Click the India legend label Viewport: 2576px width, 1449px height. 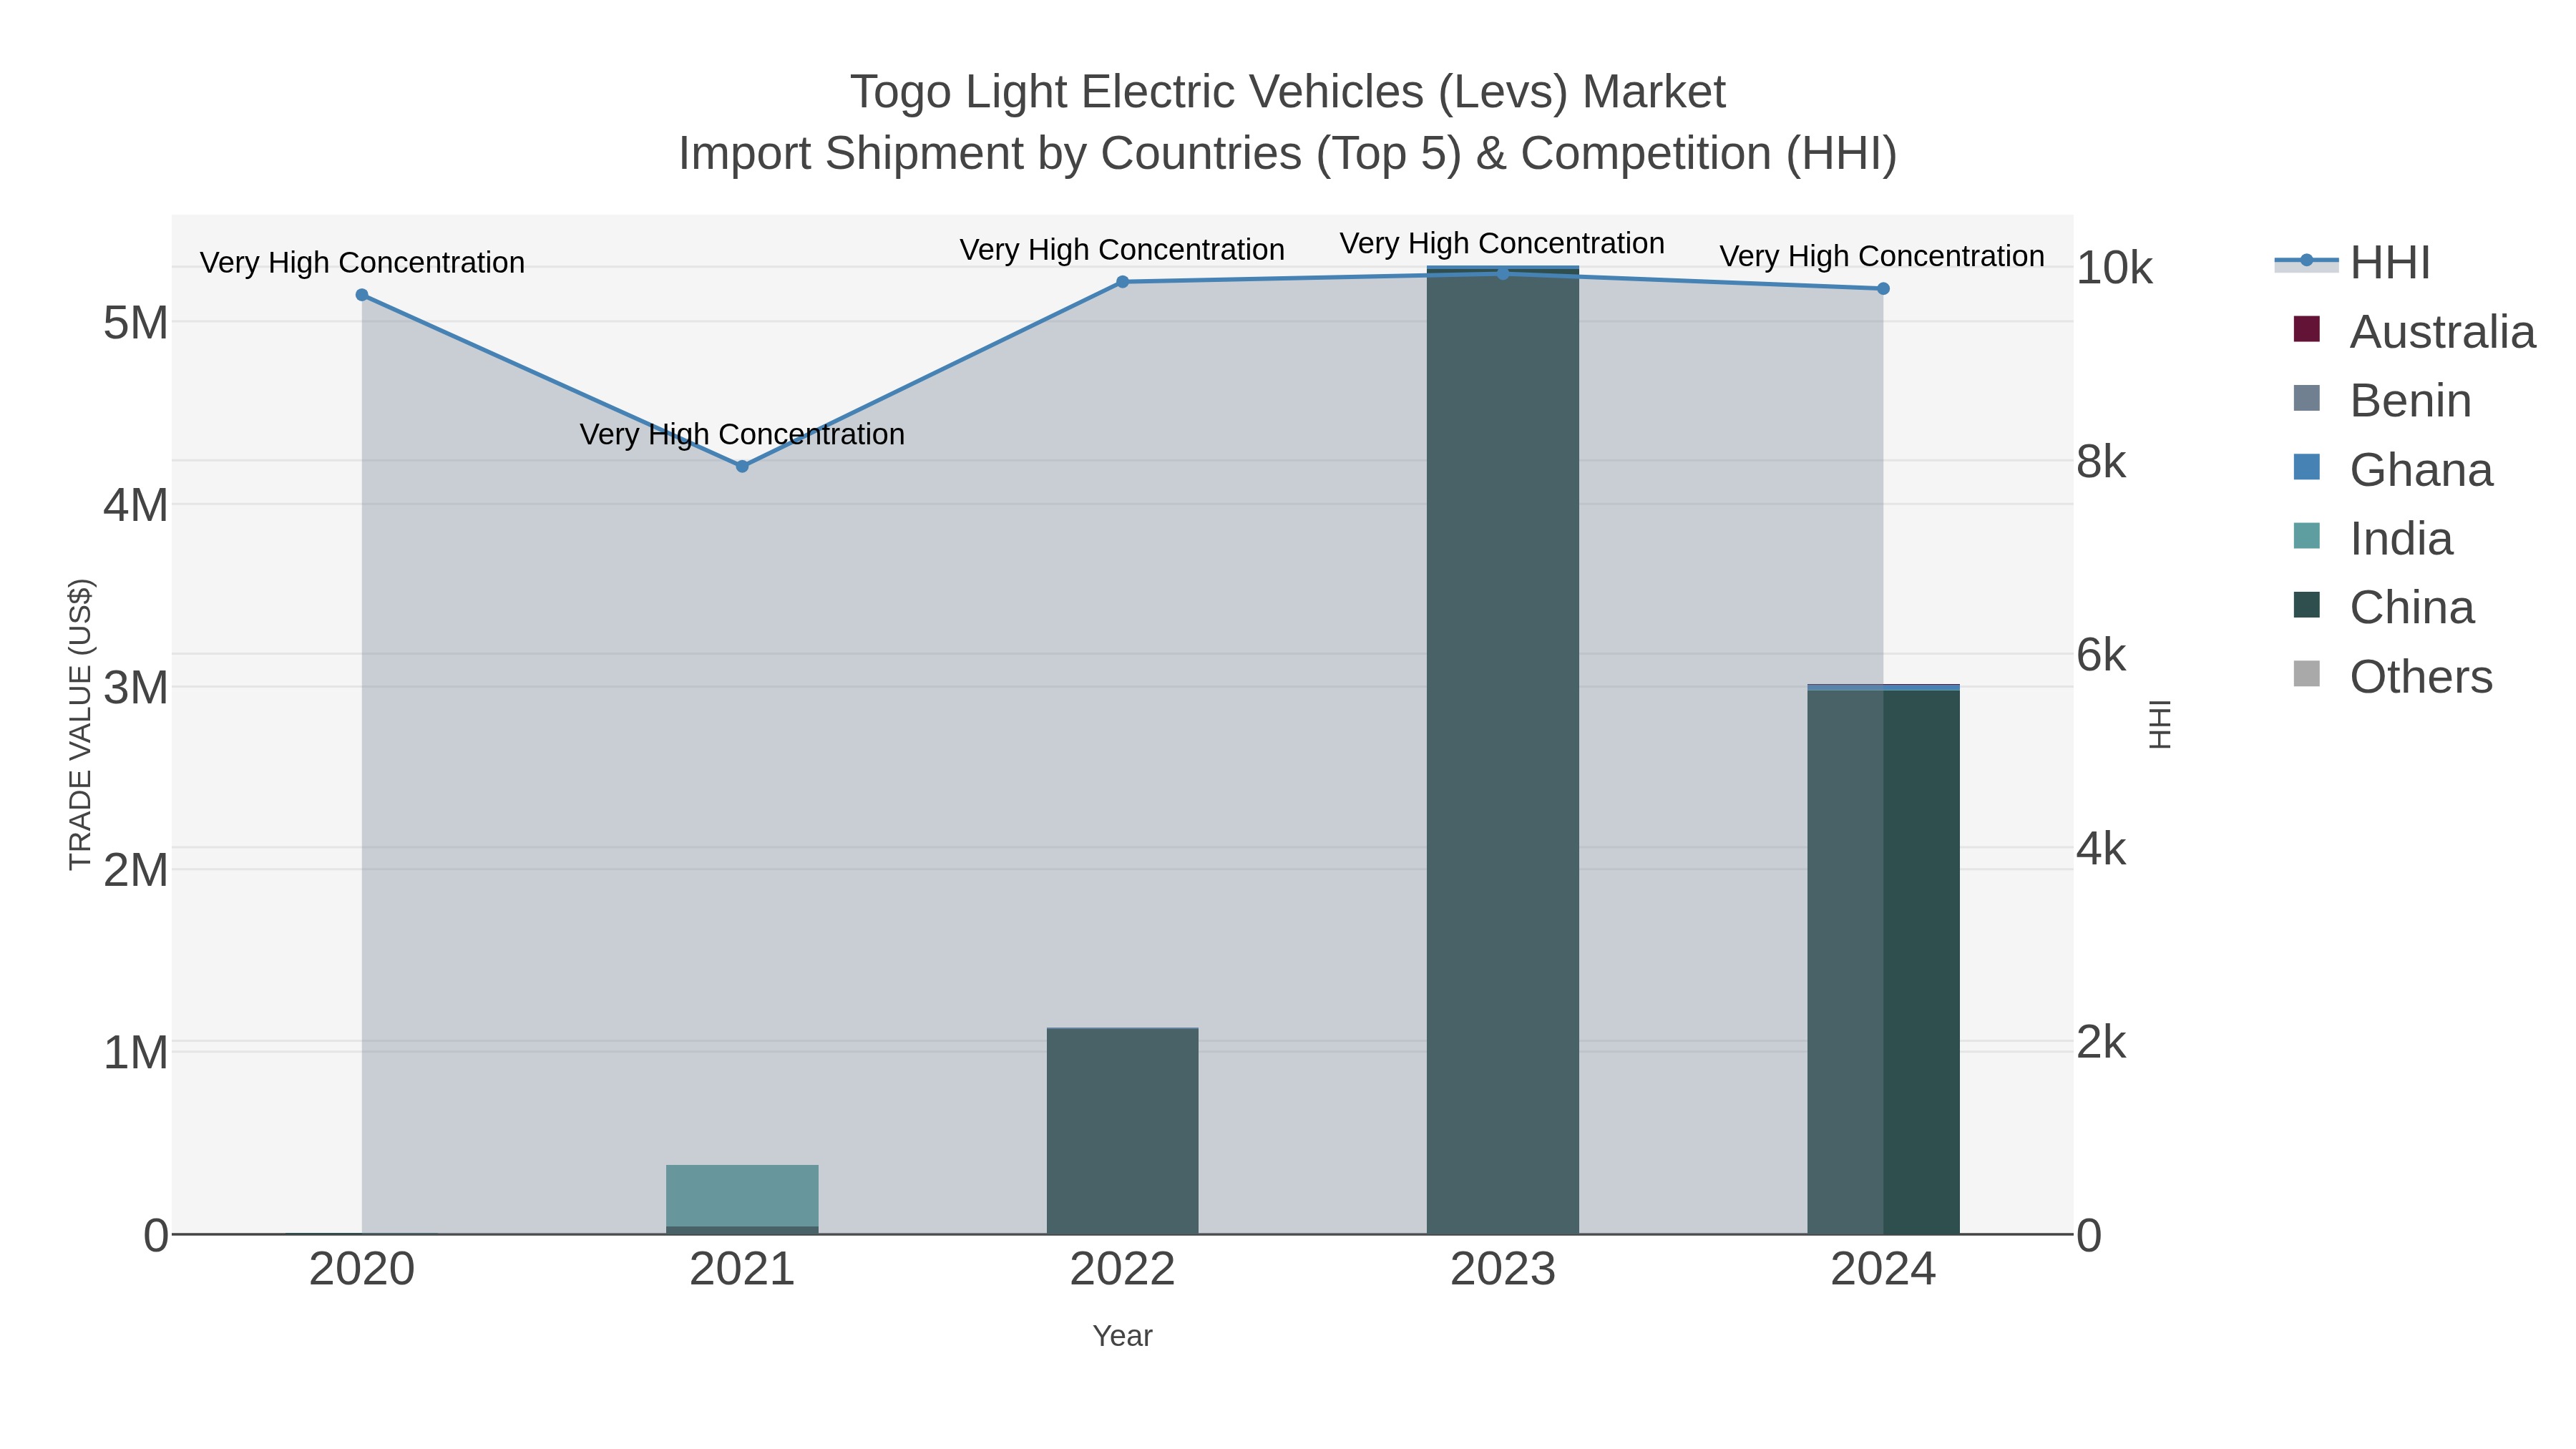coord(2401,539)
